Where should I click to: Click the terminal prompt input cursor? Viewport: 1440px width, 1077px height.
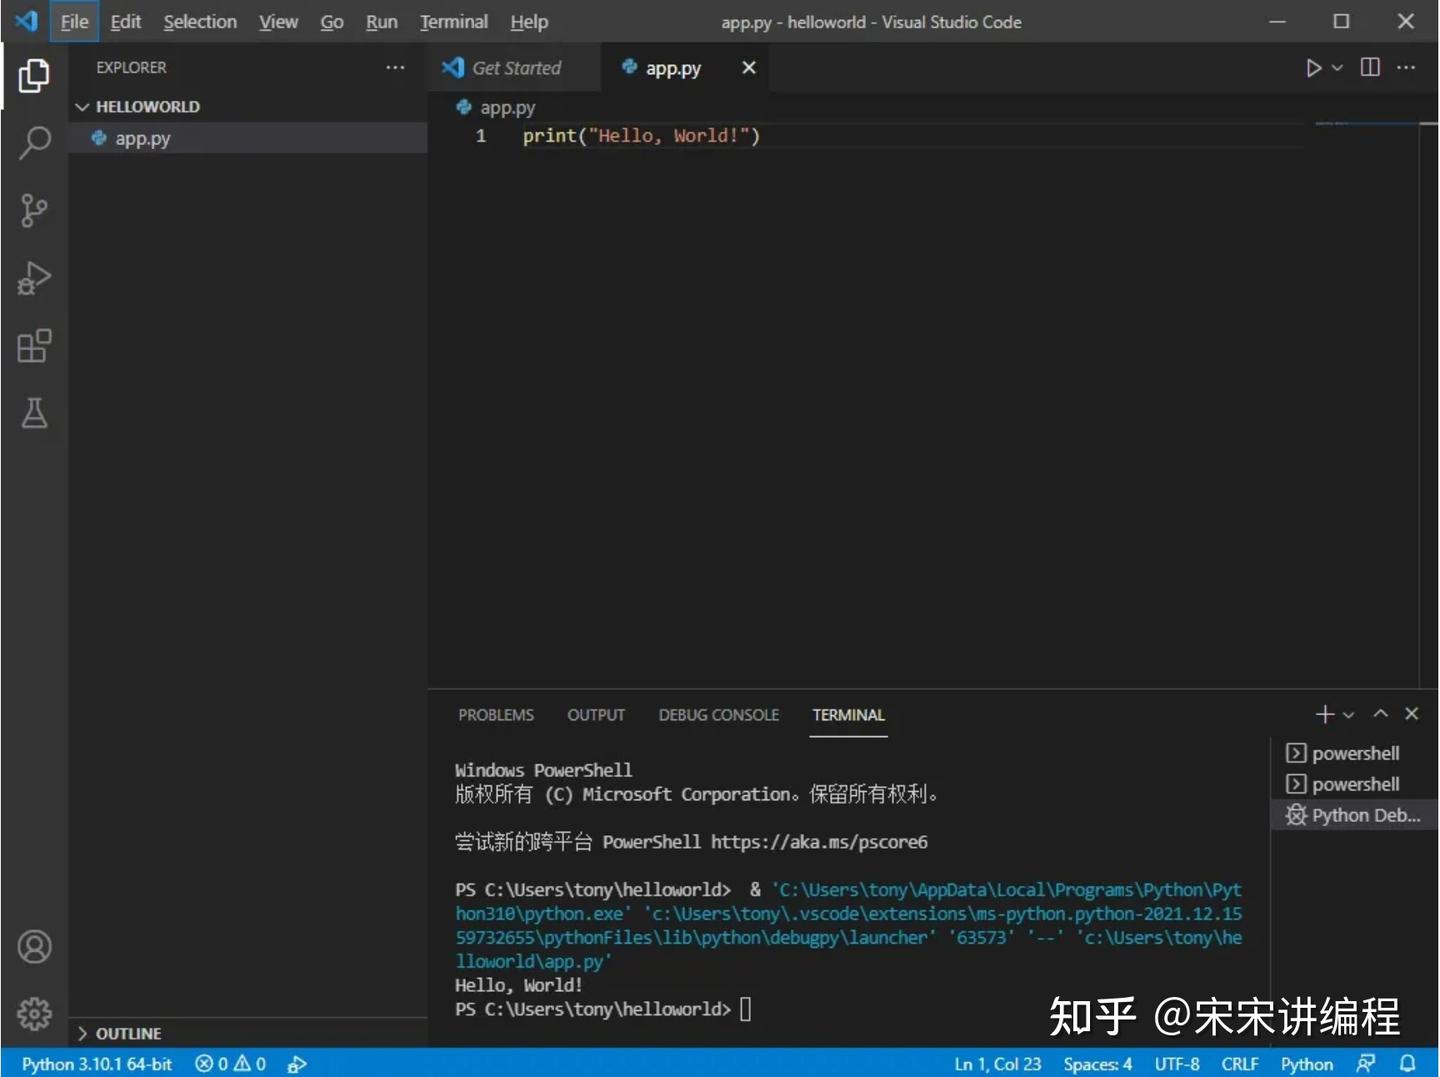tap(745, 1009)
